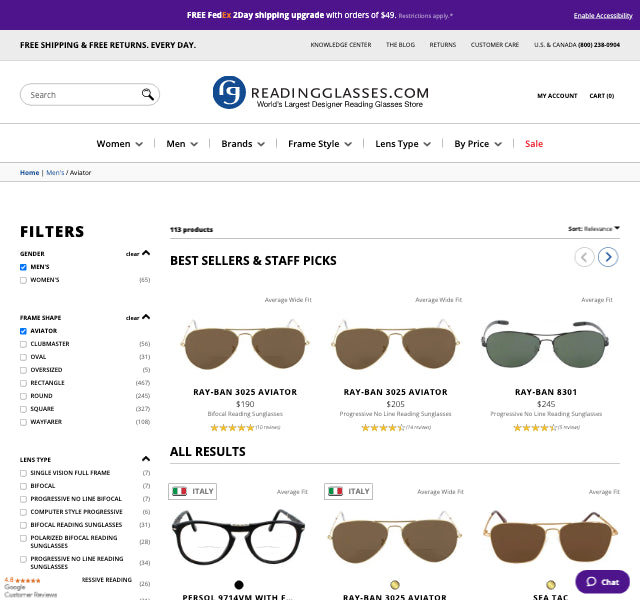Viewport: 640px width, 600px height.
Task: Open Customer Care page
Action: click(x=495, y=44)
